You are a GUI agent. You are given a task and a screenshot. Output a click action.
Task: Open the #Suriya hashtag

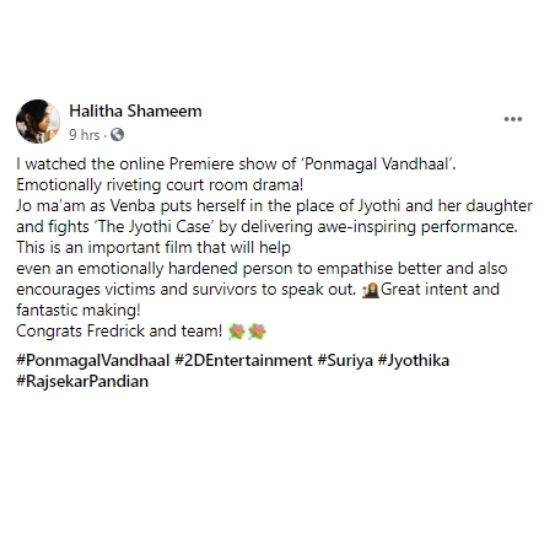[345, 361]
